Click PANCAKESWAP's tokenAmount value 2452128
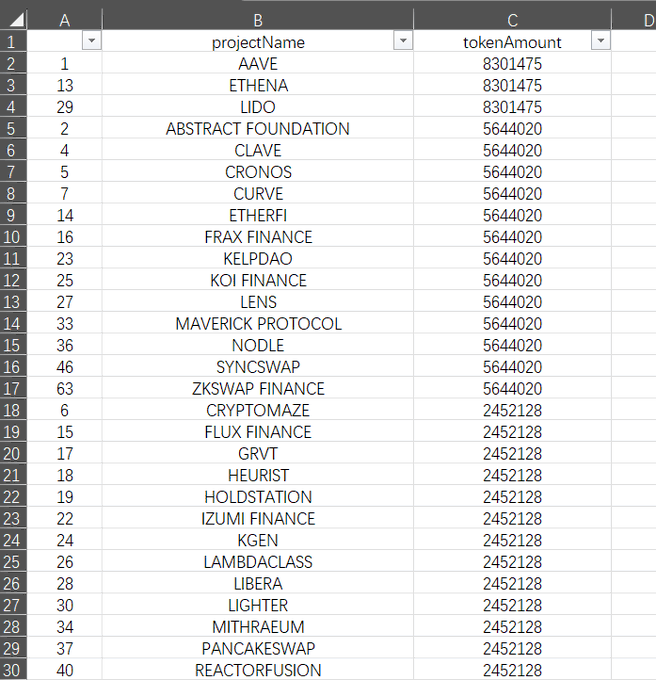 (x=512, y=649)
